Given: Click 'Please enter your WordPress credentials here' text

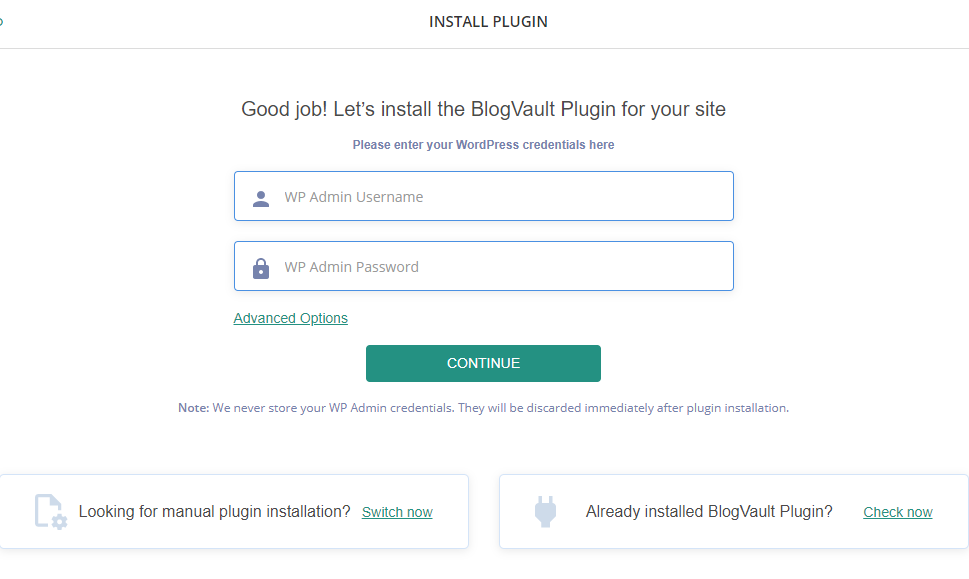Looking at the screenshot, I should (x=483, y=145).
